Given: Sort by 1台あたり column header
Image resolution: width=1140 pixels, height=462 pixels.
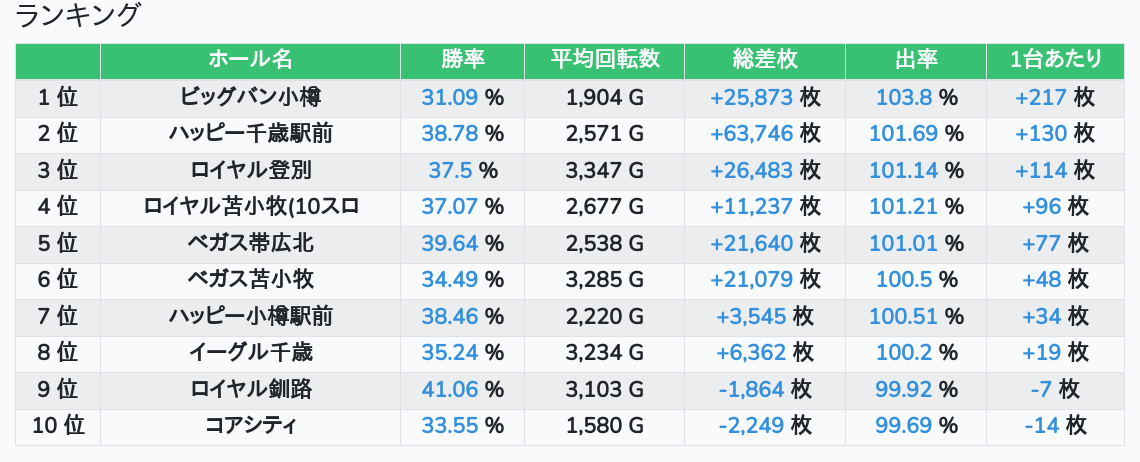Looking at the screenshot, I should pyautogui.click(x=1055, y=60).
